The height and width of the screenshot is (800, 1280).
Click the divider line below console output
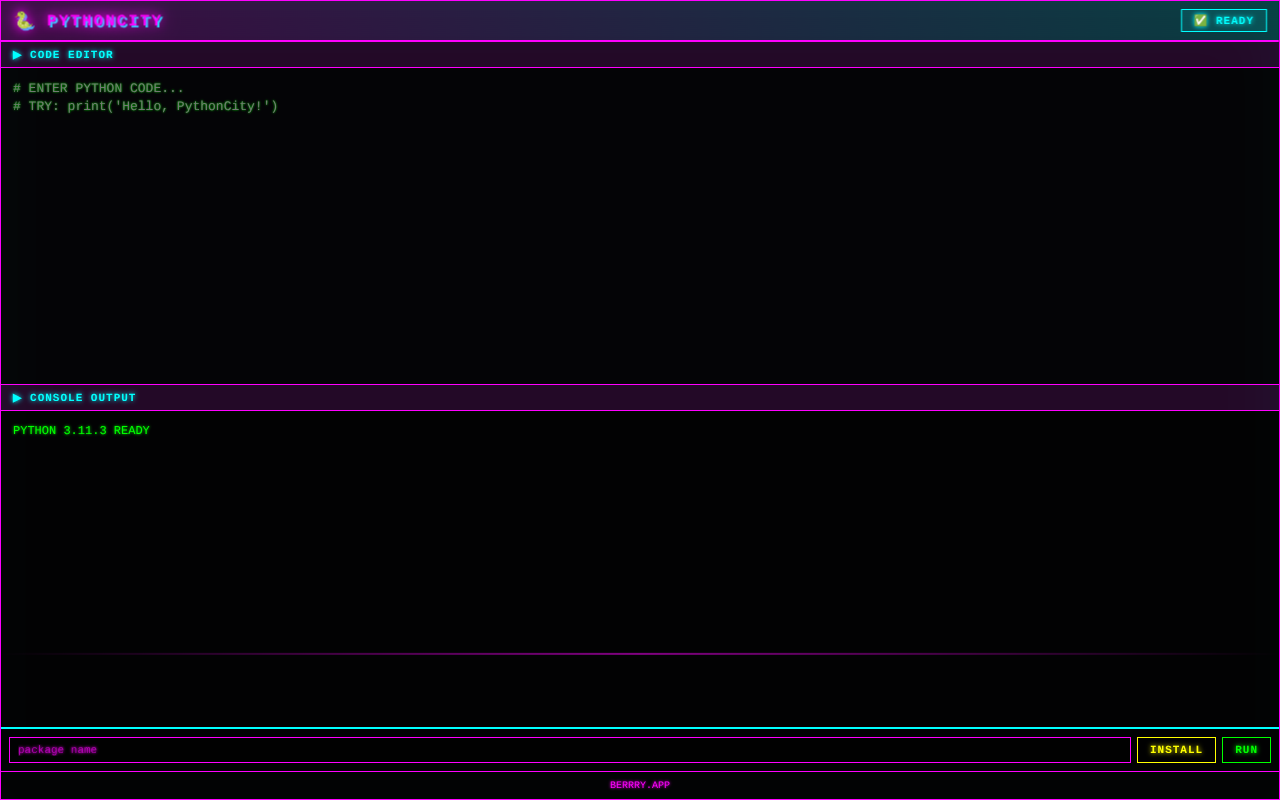coord(640,654)
